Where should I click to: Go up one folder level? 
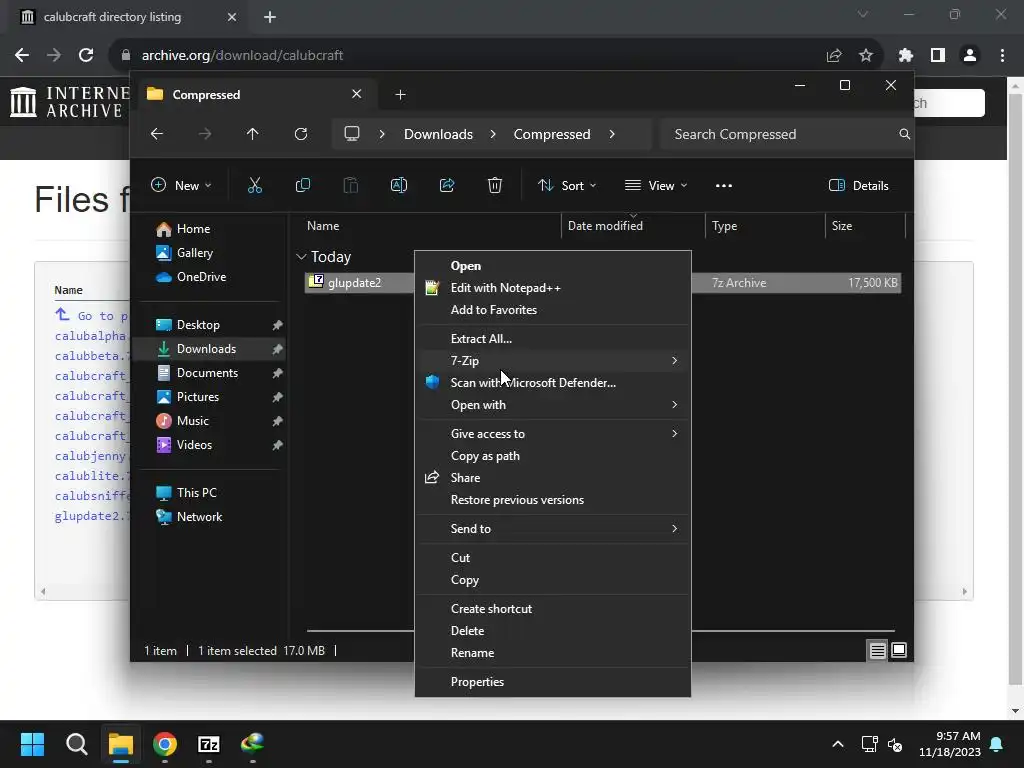(x=253, y=134)
